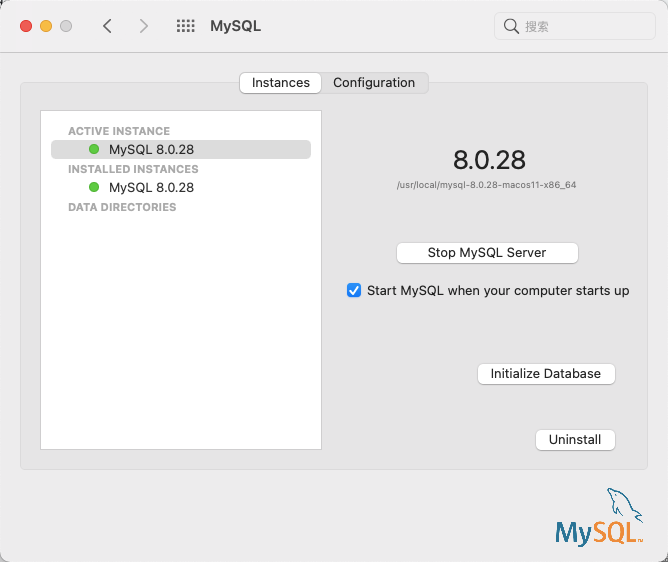Click the DATA DIRECTORIES header
Viewport: 668px width, 562px height.
[x=122, y=207]
